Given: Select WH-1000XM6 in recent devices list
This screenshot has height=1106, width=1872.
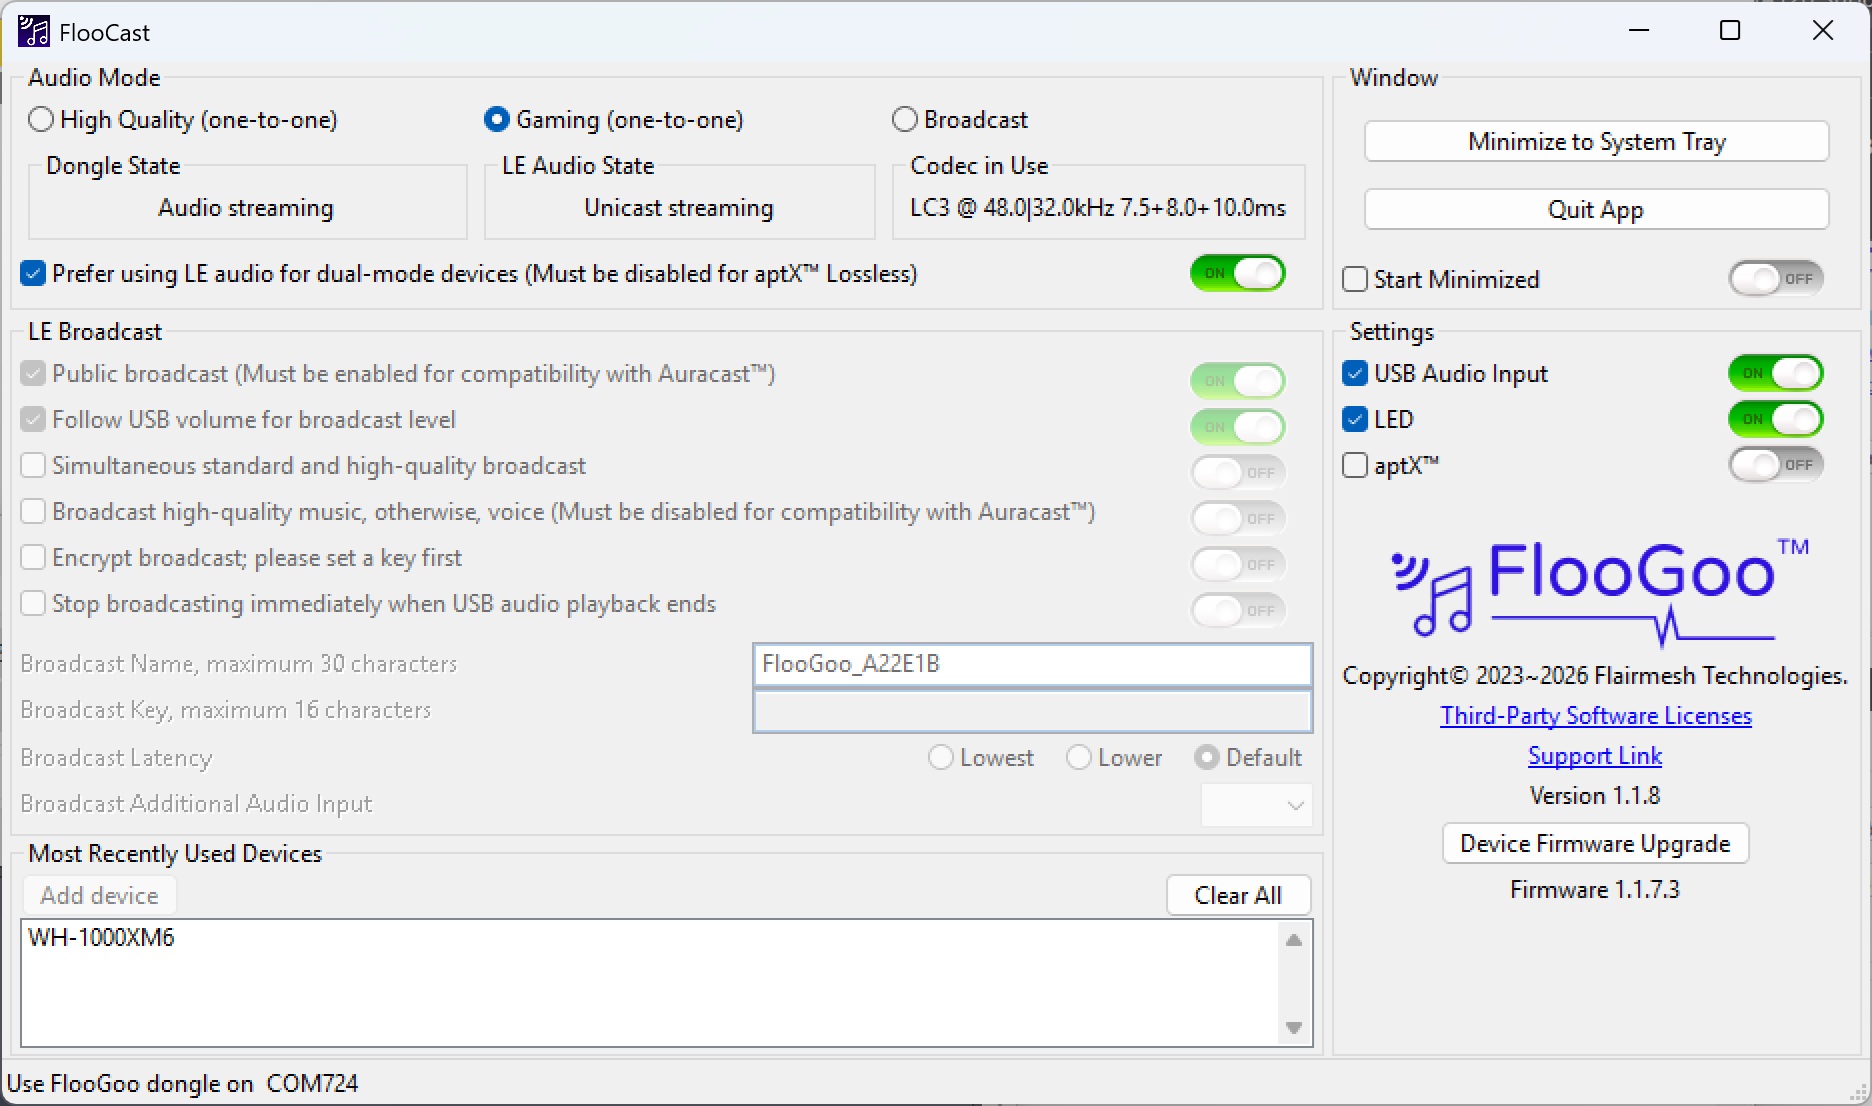Looking at the screenshot, I should (101, 937).
